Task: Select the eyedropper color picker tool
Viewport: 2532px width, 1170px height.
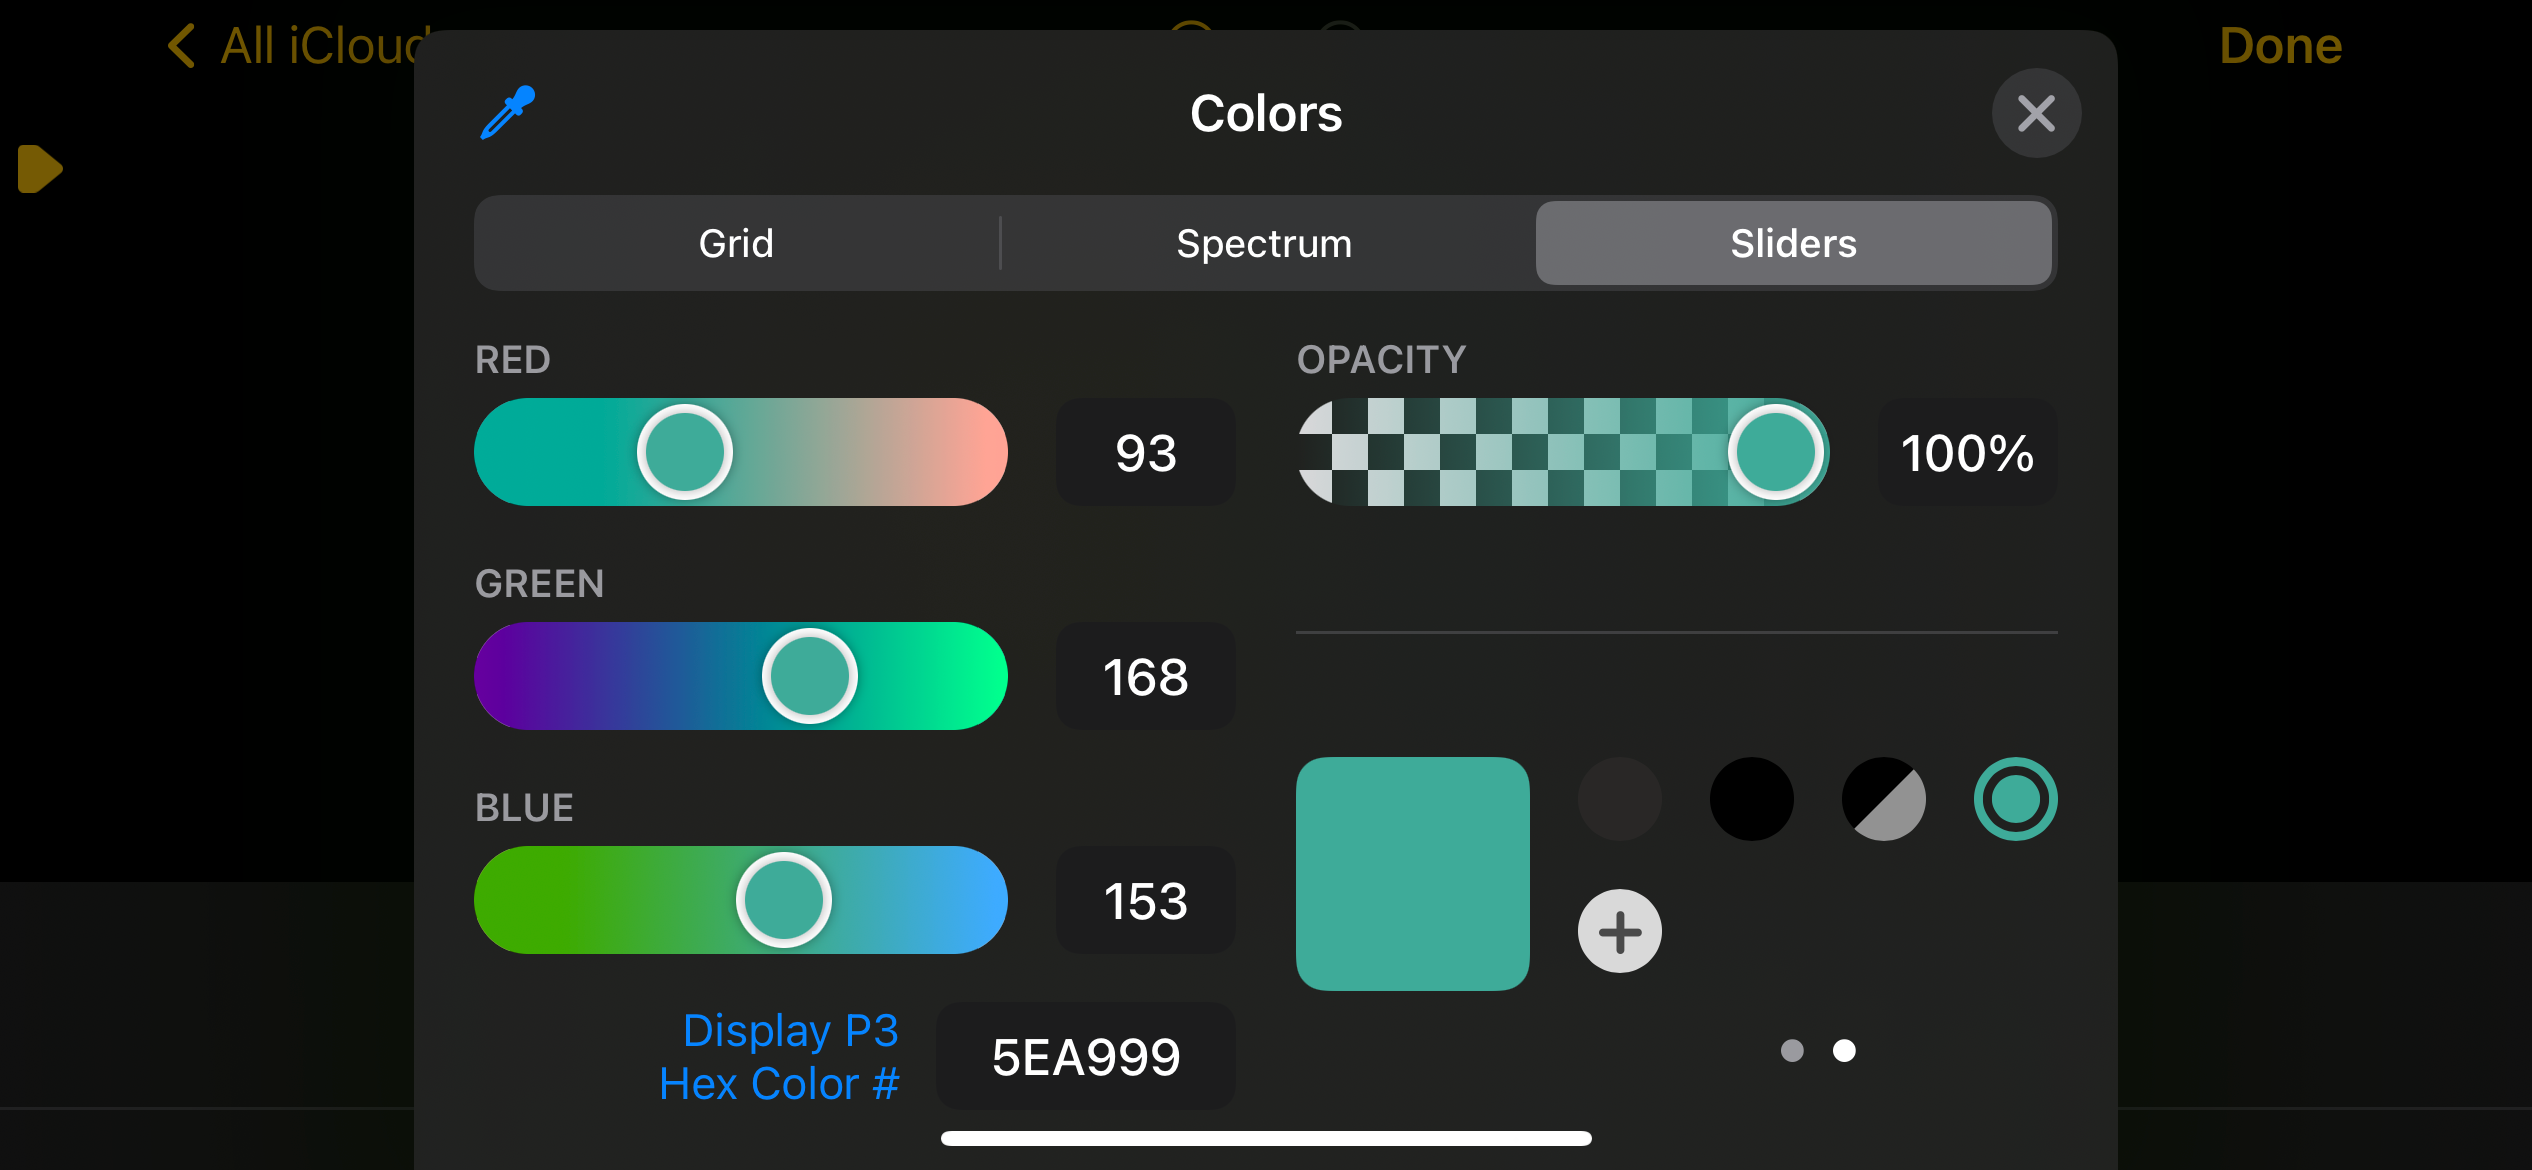Action: coord(506,113)
